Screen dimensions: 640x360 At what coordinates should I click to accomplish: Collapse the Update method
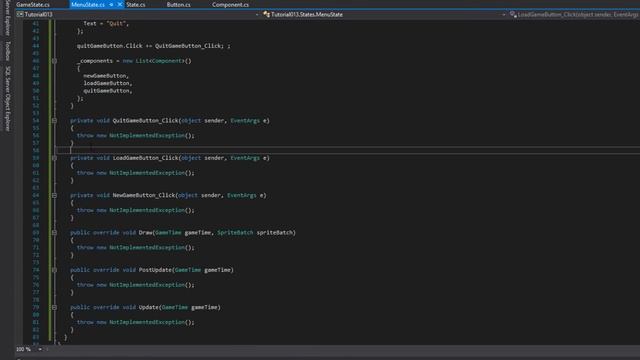tap(54, 307)
